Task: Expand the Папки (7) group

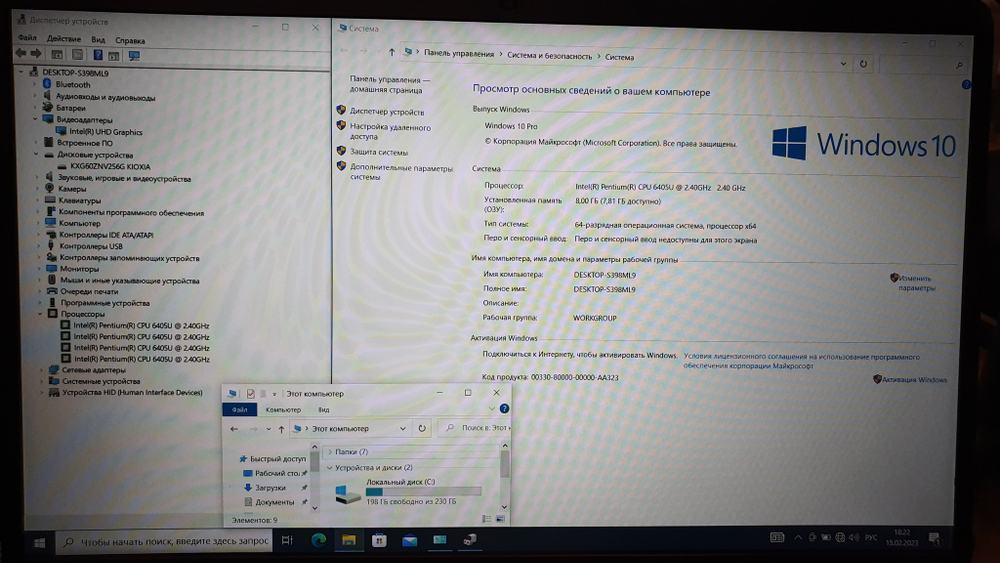Action: [x=330, y=451]
